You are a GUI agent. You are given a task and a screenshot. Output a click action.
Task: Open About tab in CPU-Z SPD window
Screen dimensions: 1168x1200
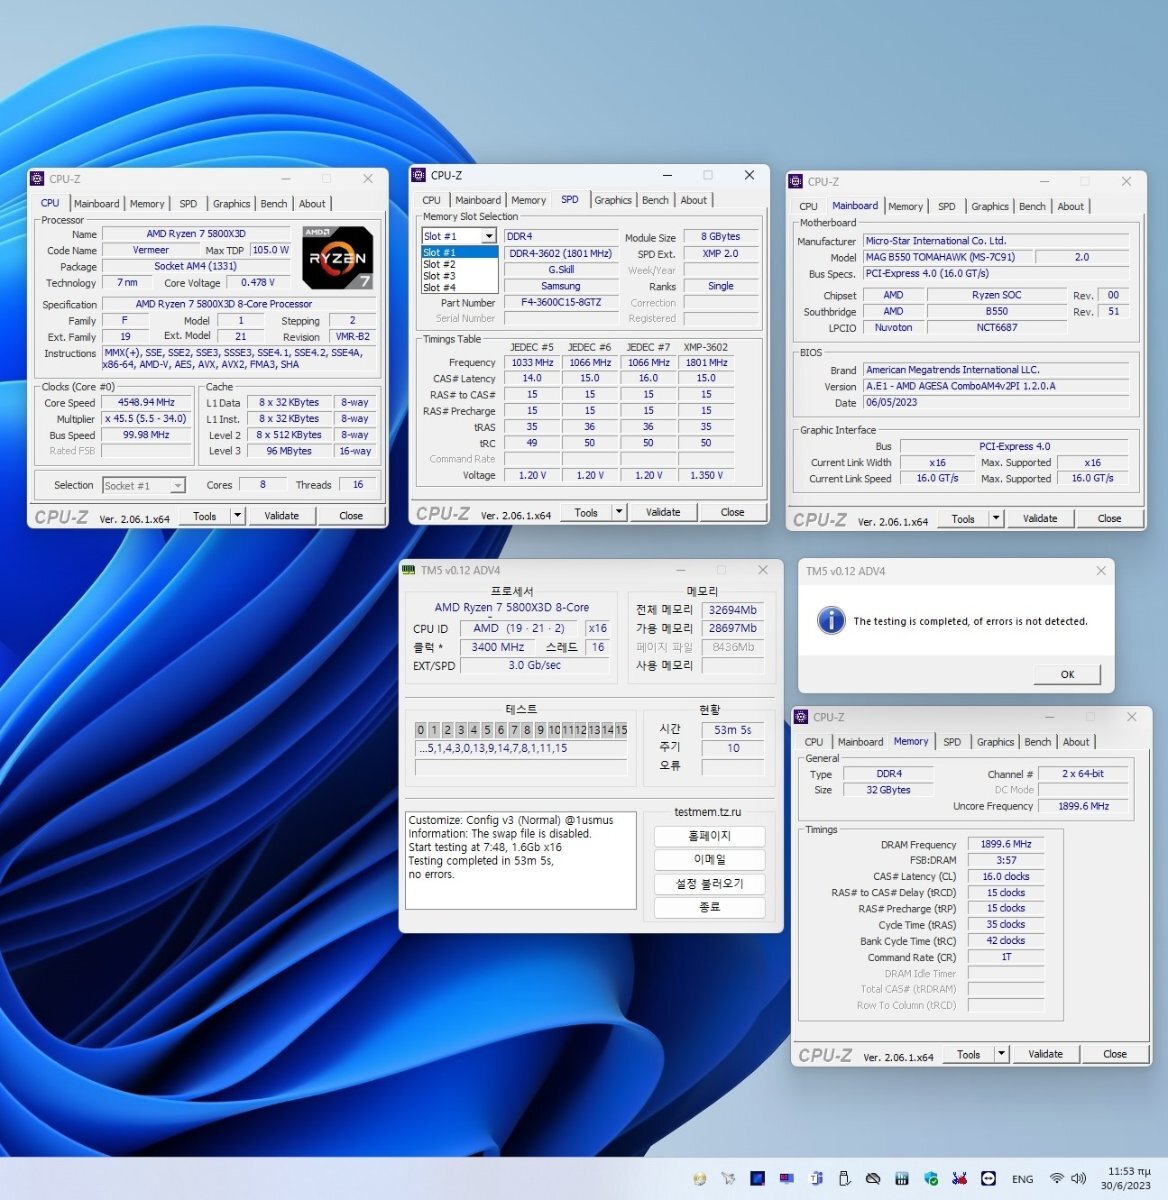click(x=694, y=200)
